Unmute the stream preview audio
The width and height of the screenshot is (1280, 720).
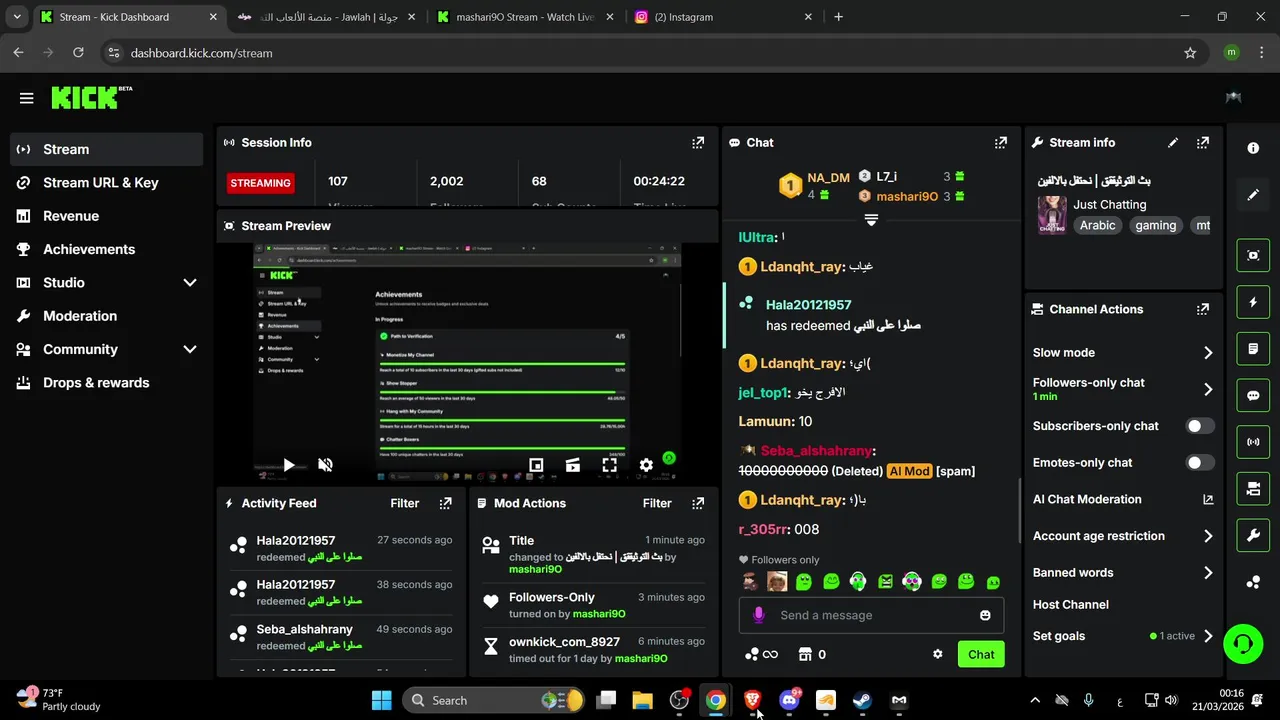[x=325, y=465]
